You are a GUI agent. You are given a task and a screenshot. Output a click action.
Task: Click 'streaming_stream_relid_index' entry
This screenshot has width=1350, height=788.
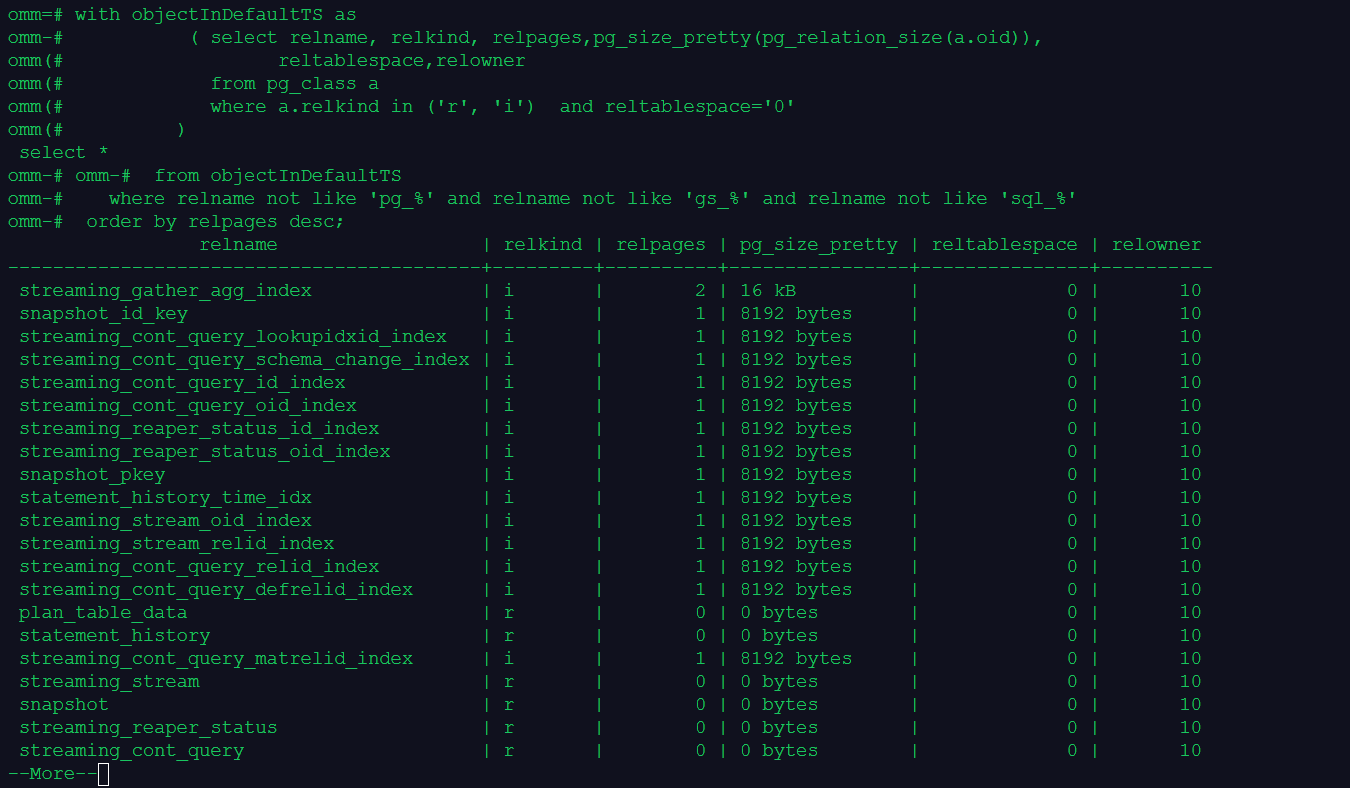177,543
